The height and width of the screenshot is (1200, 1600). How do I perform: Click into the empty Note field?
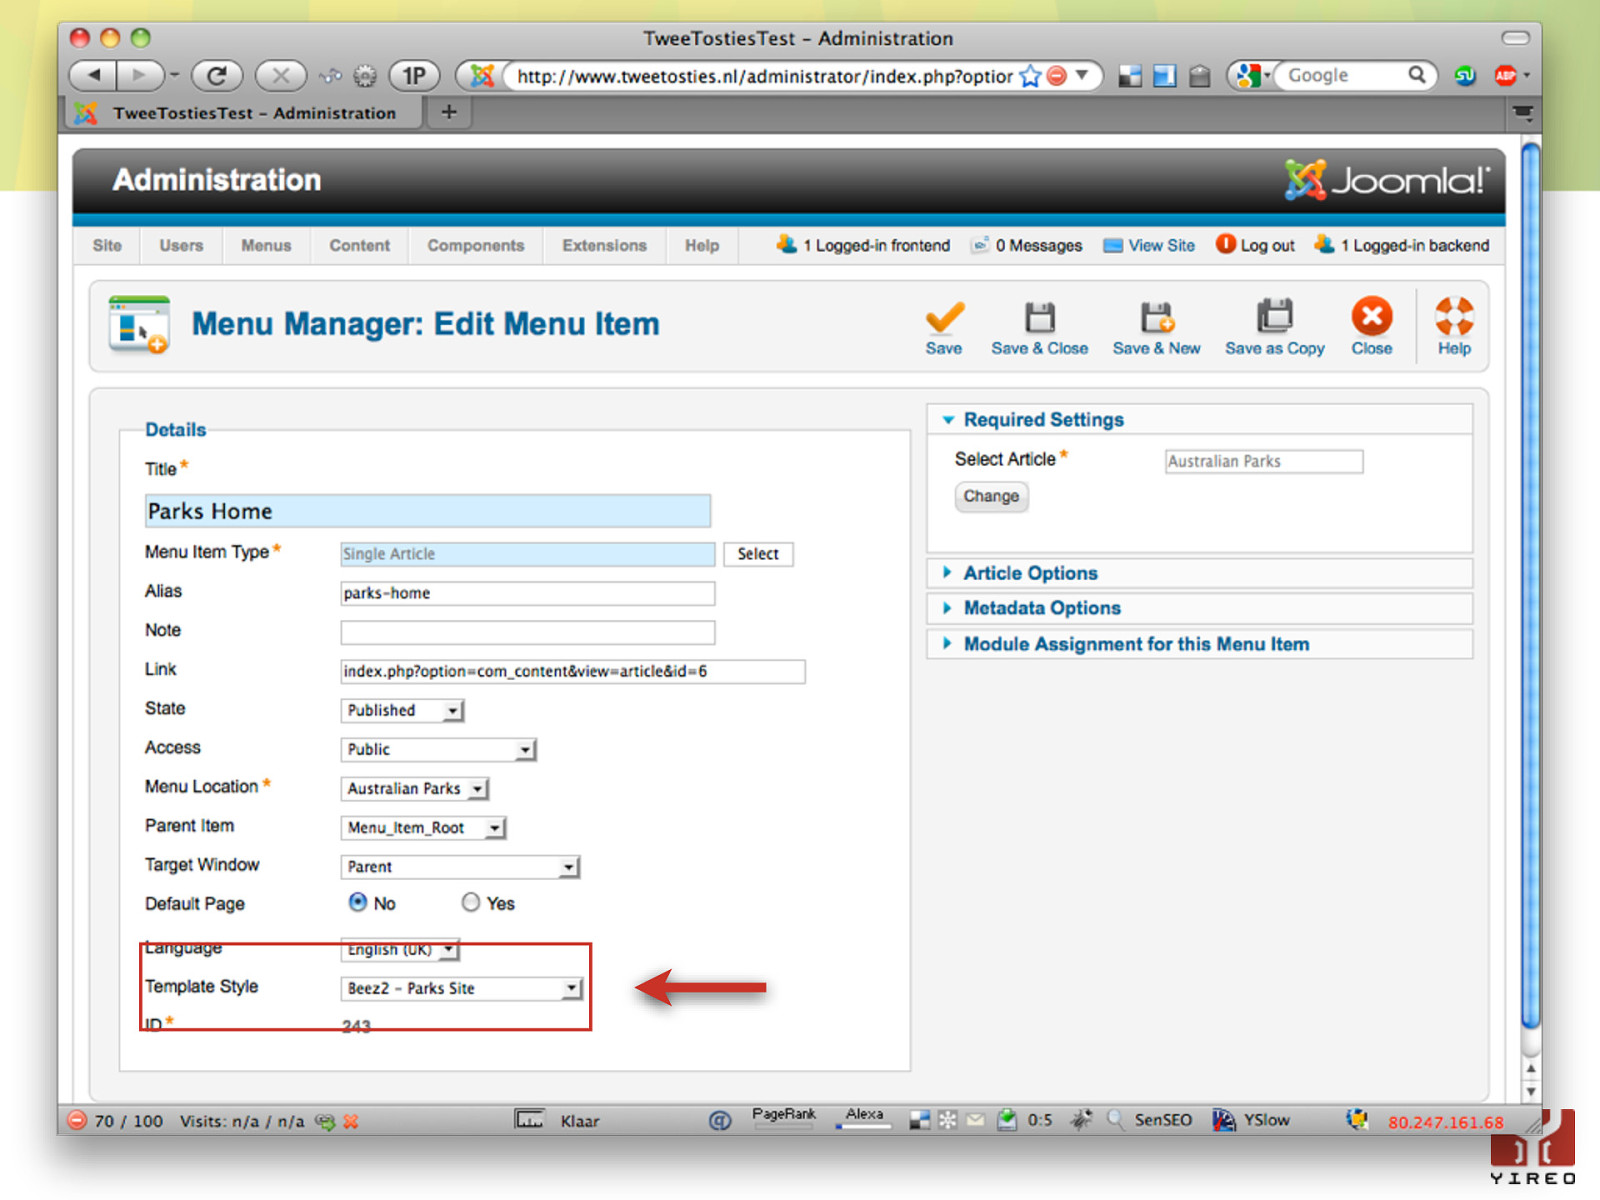point(528,632)
